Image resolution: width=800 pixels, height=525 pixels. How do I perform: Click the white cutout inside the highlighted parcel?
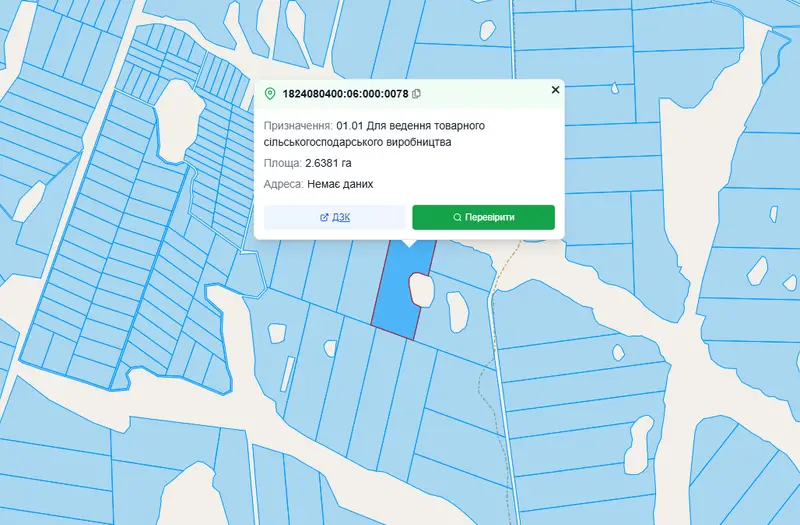[421, 290]
